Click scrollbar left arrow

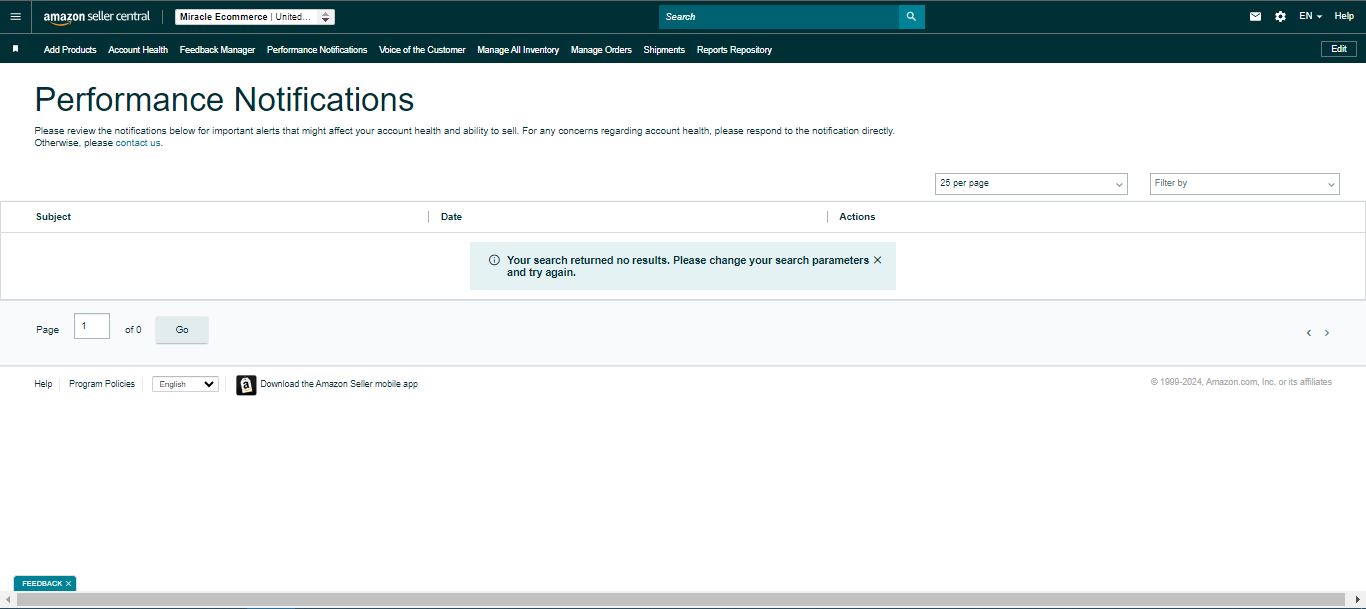coord(6,599)
